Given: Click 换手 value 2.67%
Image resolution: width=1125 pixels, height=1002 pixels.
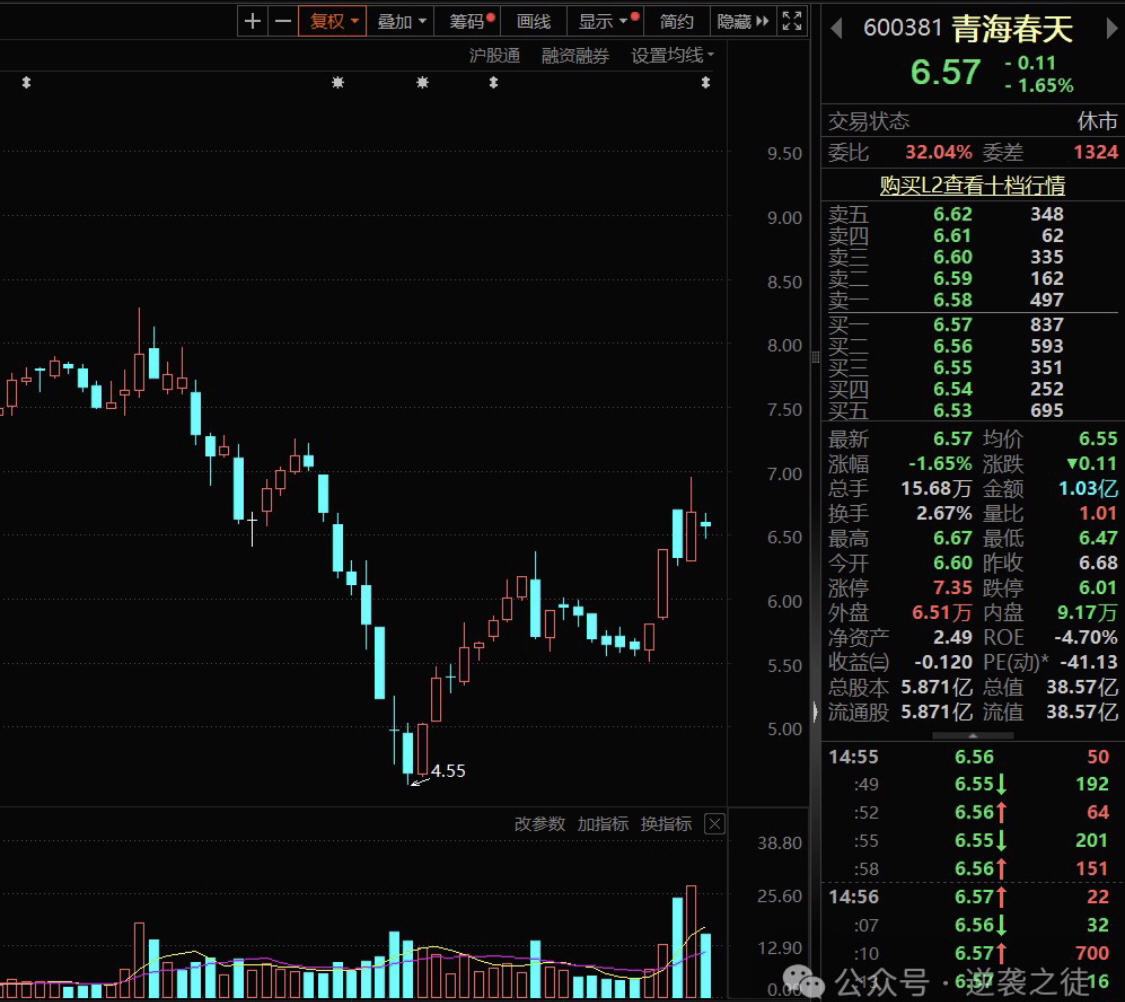Looking at the screenshot, I should coord(944,514).
